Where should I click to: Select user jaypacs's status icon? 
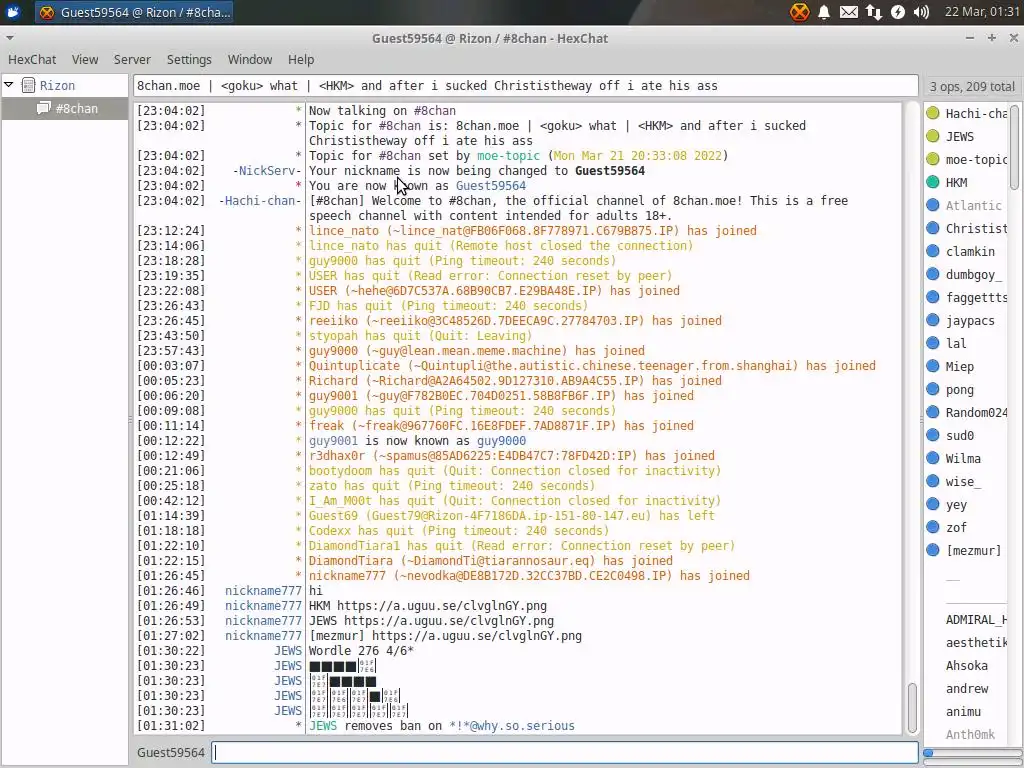[933, 320]
